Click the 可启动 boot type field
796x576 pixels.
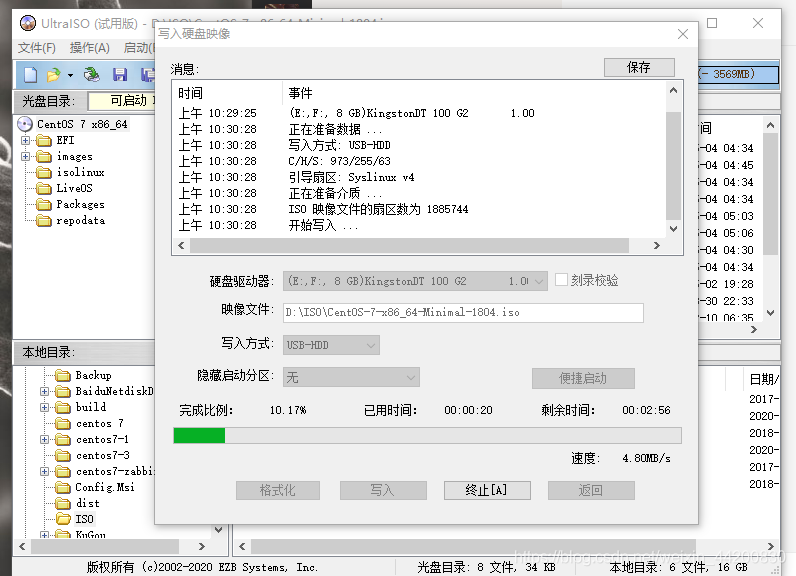(x=122, y=100)
